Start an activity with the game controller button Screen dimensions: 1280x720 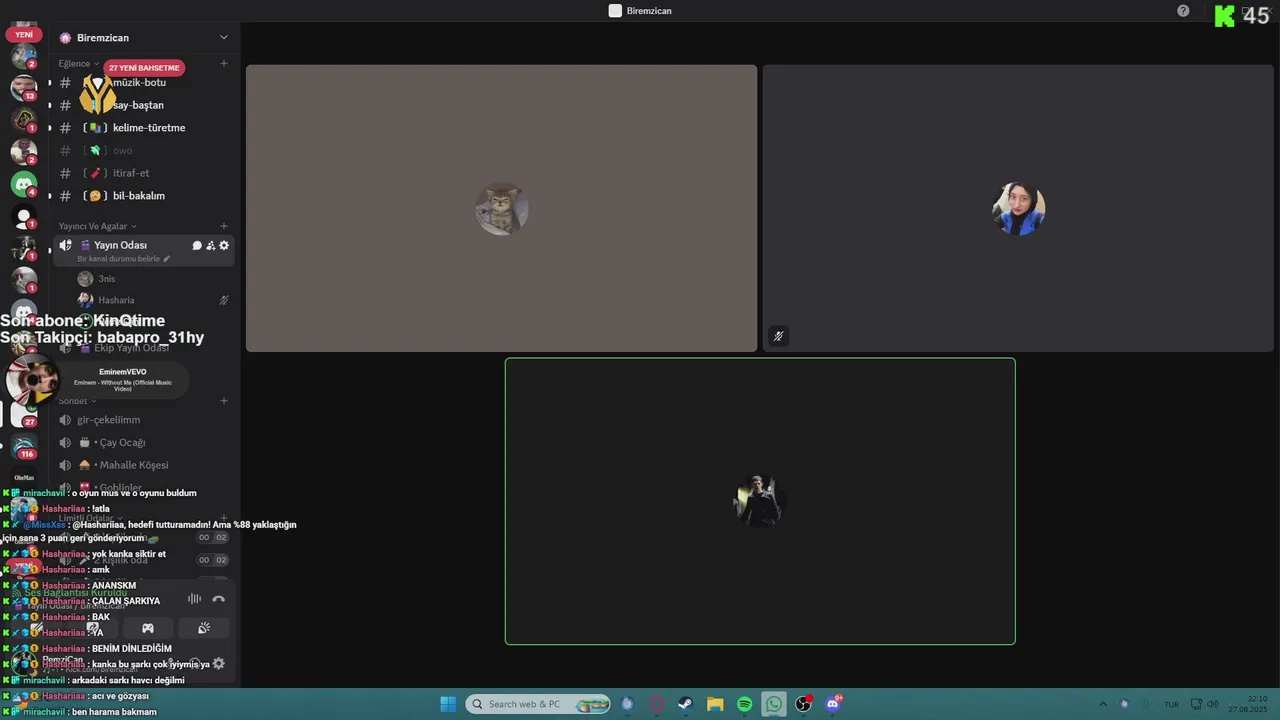(147, 628)
